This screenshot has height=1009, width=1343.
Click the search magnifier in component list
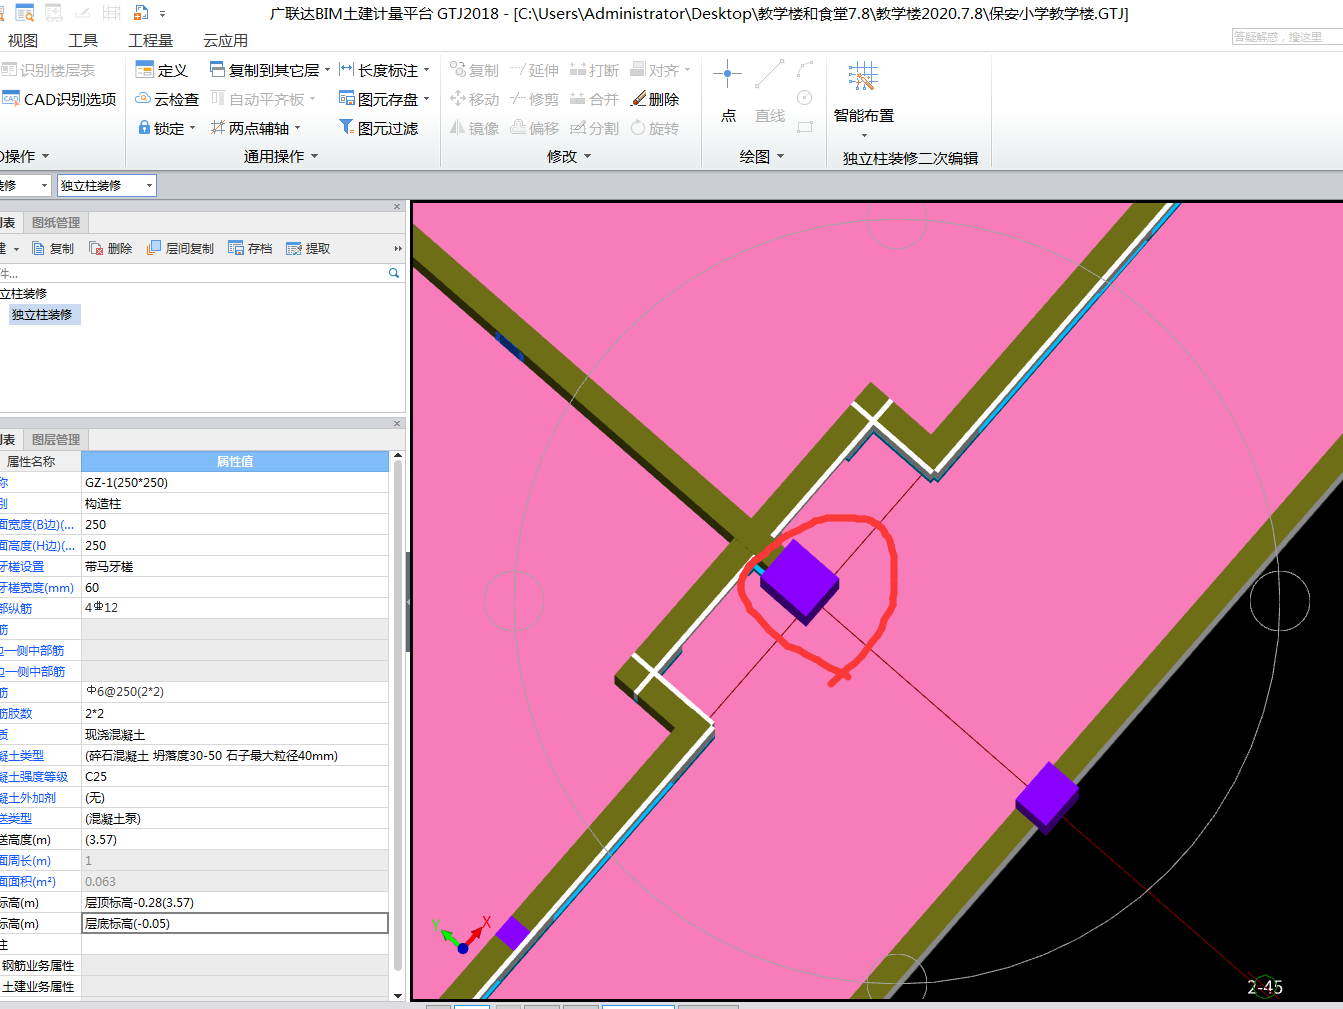[x=394, y=273]
